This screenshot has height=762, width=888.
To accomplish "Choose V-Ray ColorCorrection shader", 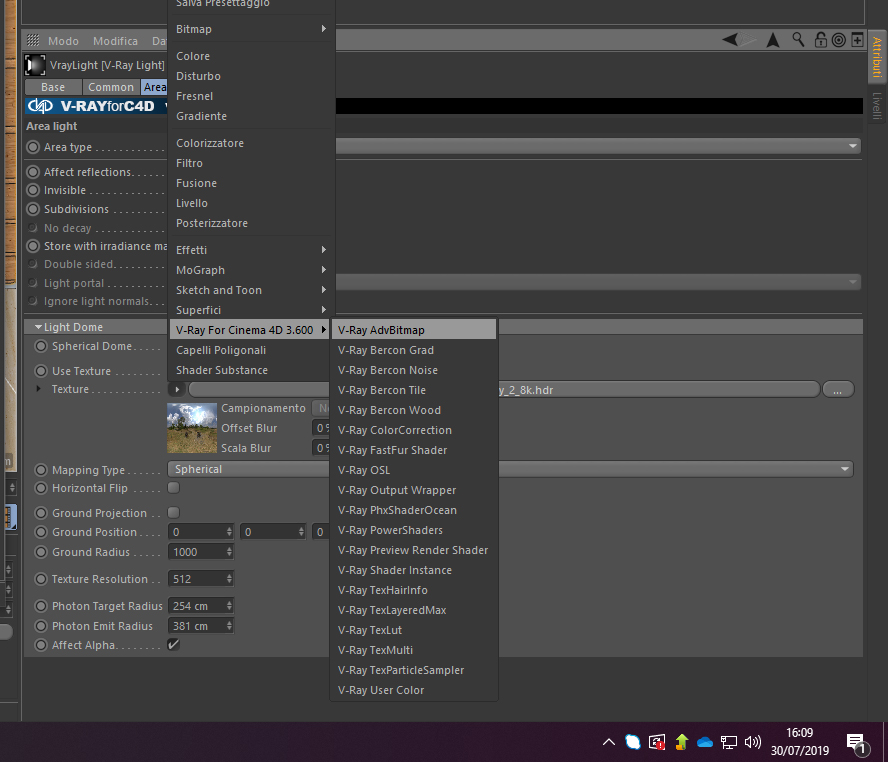I will (413, 430).
